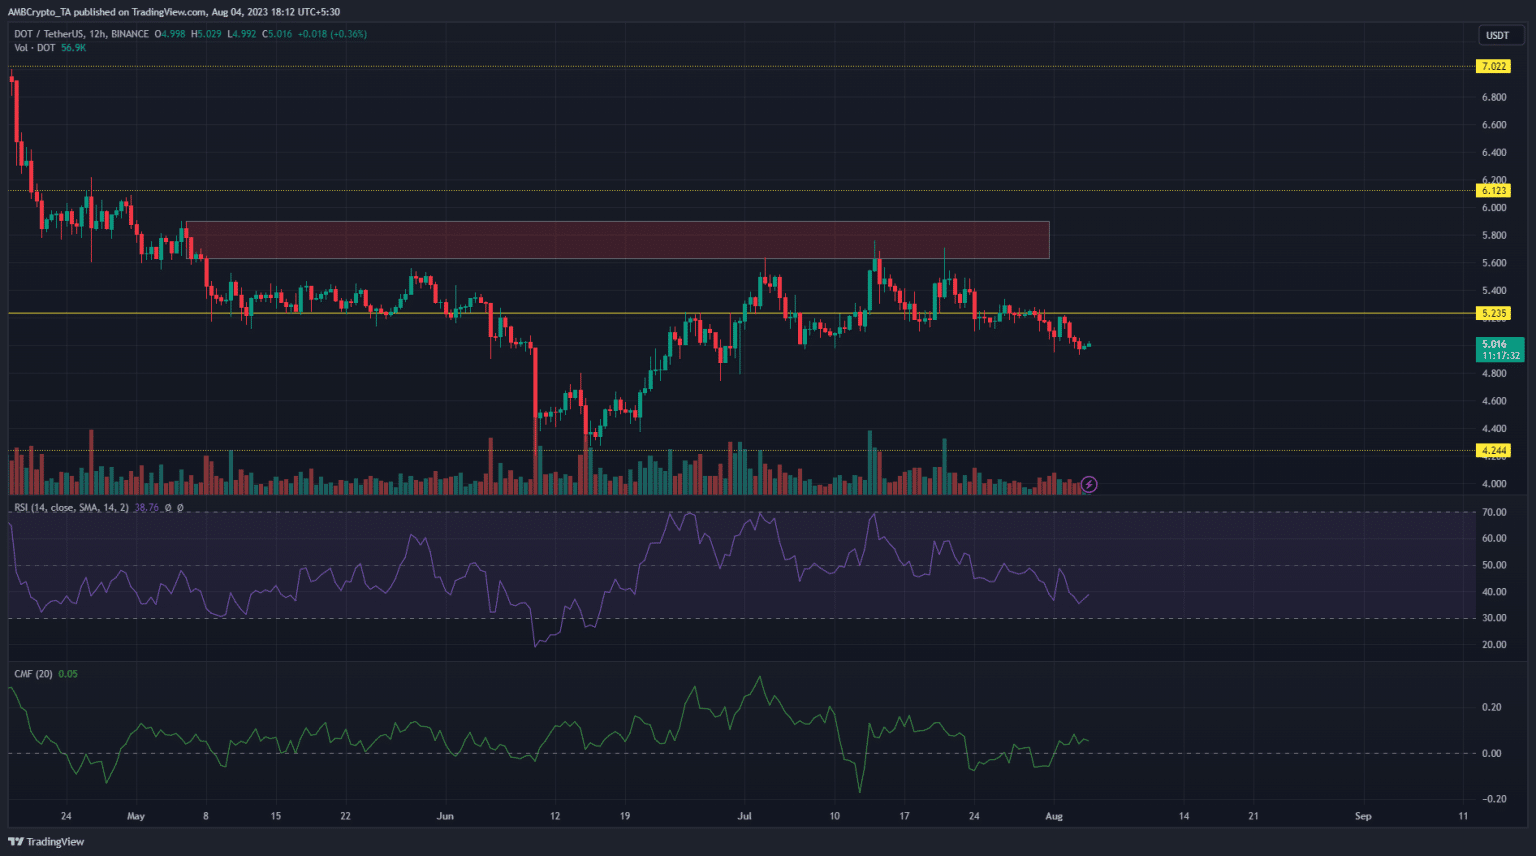Click the May marker on time axis
Screen dimensions: 1536x856
[x=136, y=816]
